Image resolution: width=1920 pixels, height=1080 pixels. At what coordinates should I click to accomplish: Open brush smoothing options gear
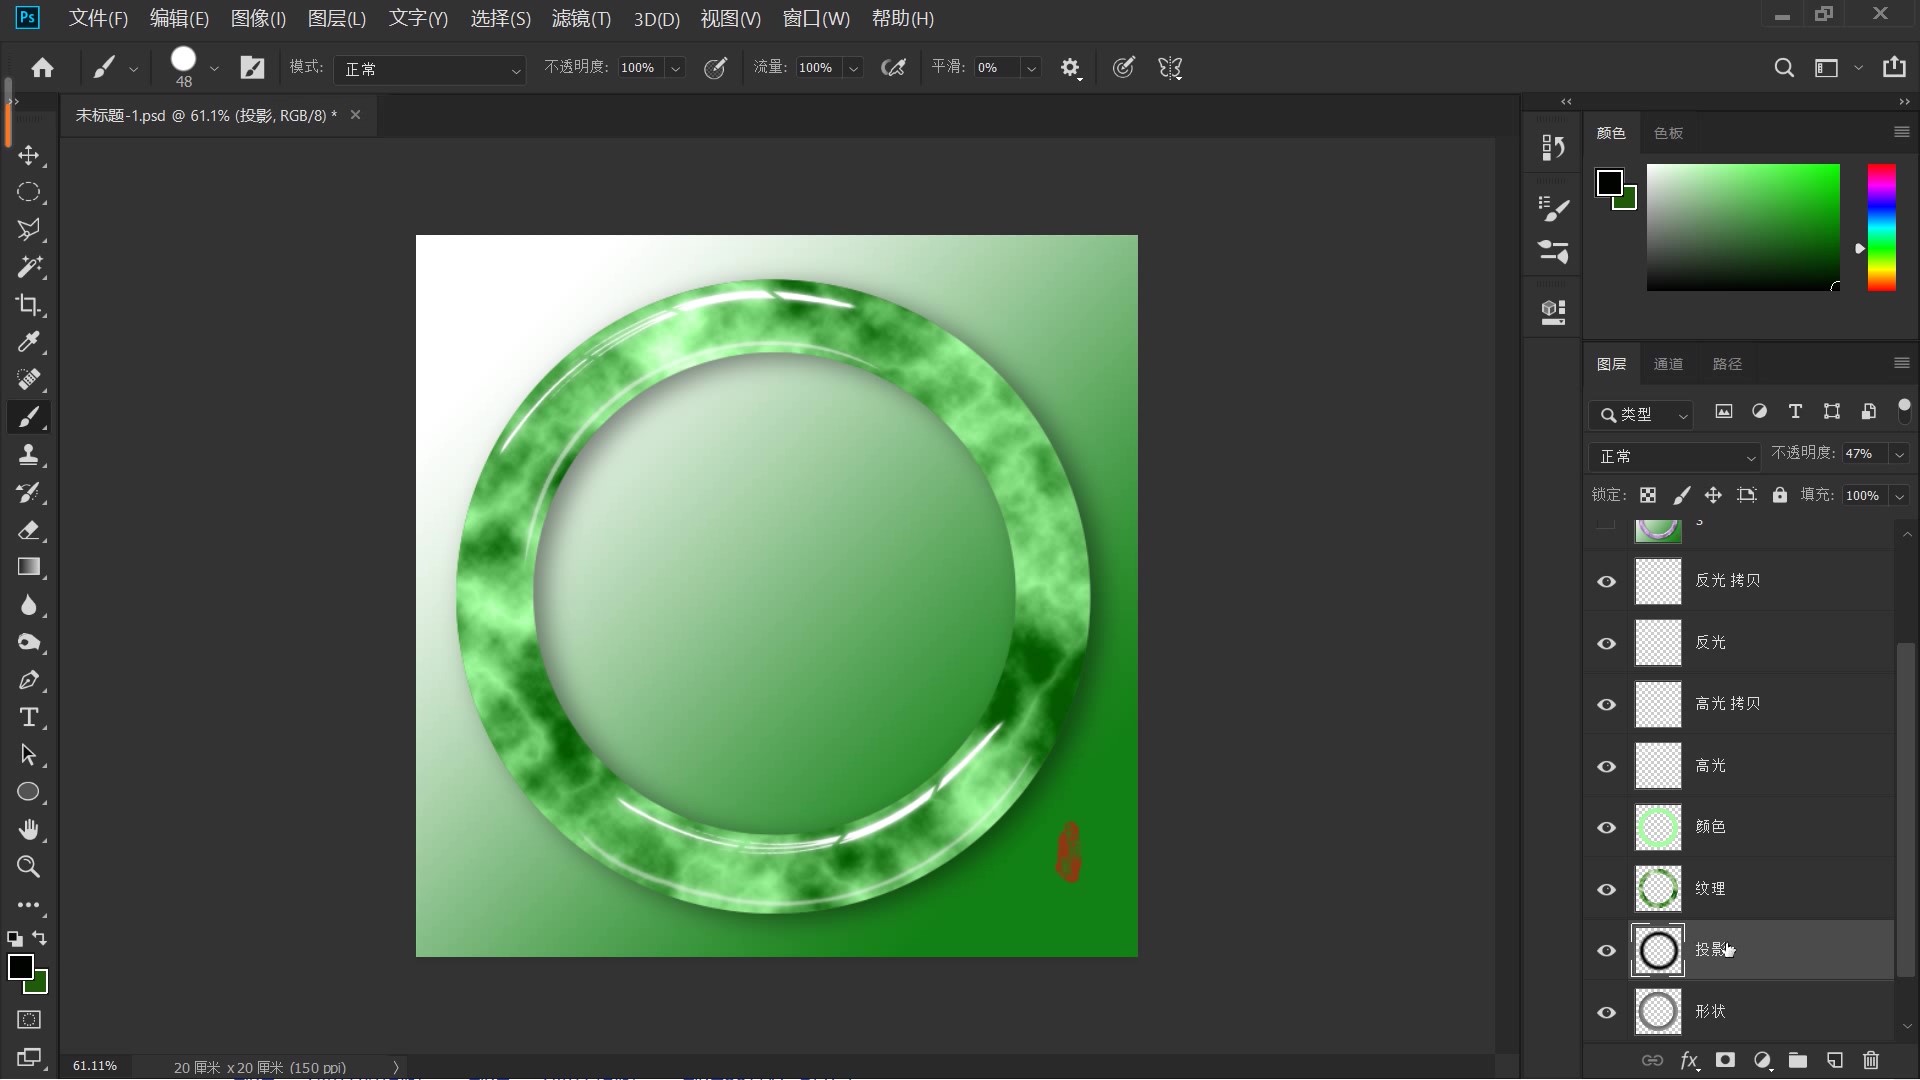[1070, 68]
